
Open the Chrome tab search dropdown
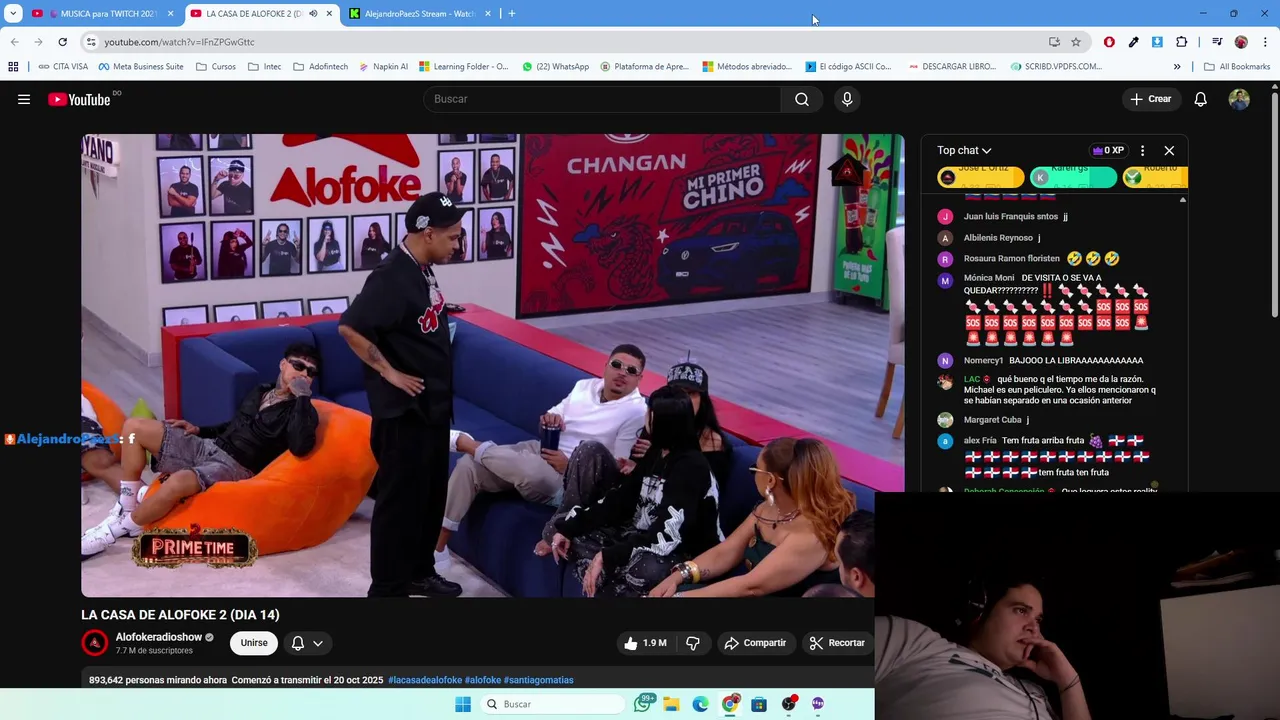pyautogui.click(x=13, y=14)
